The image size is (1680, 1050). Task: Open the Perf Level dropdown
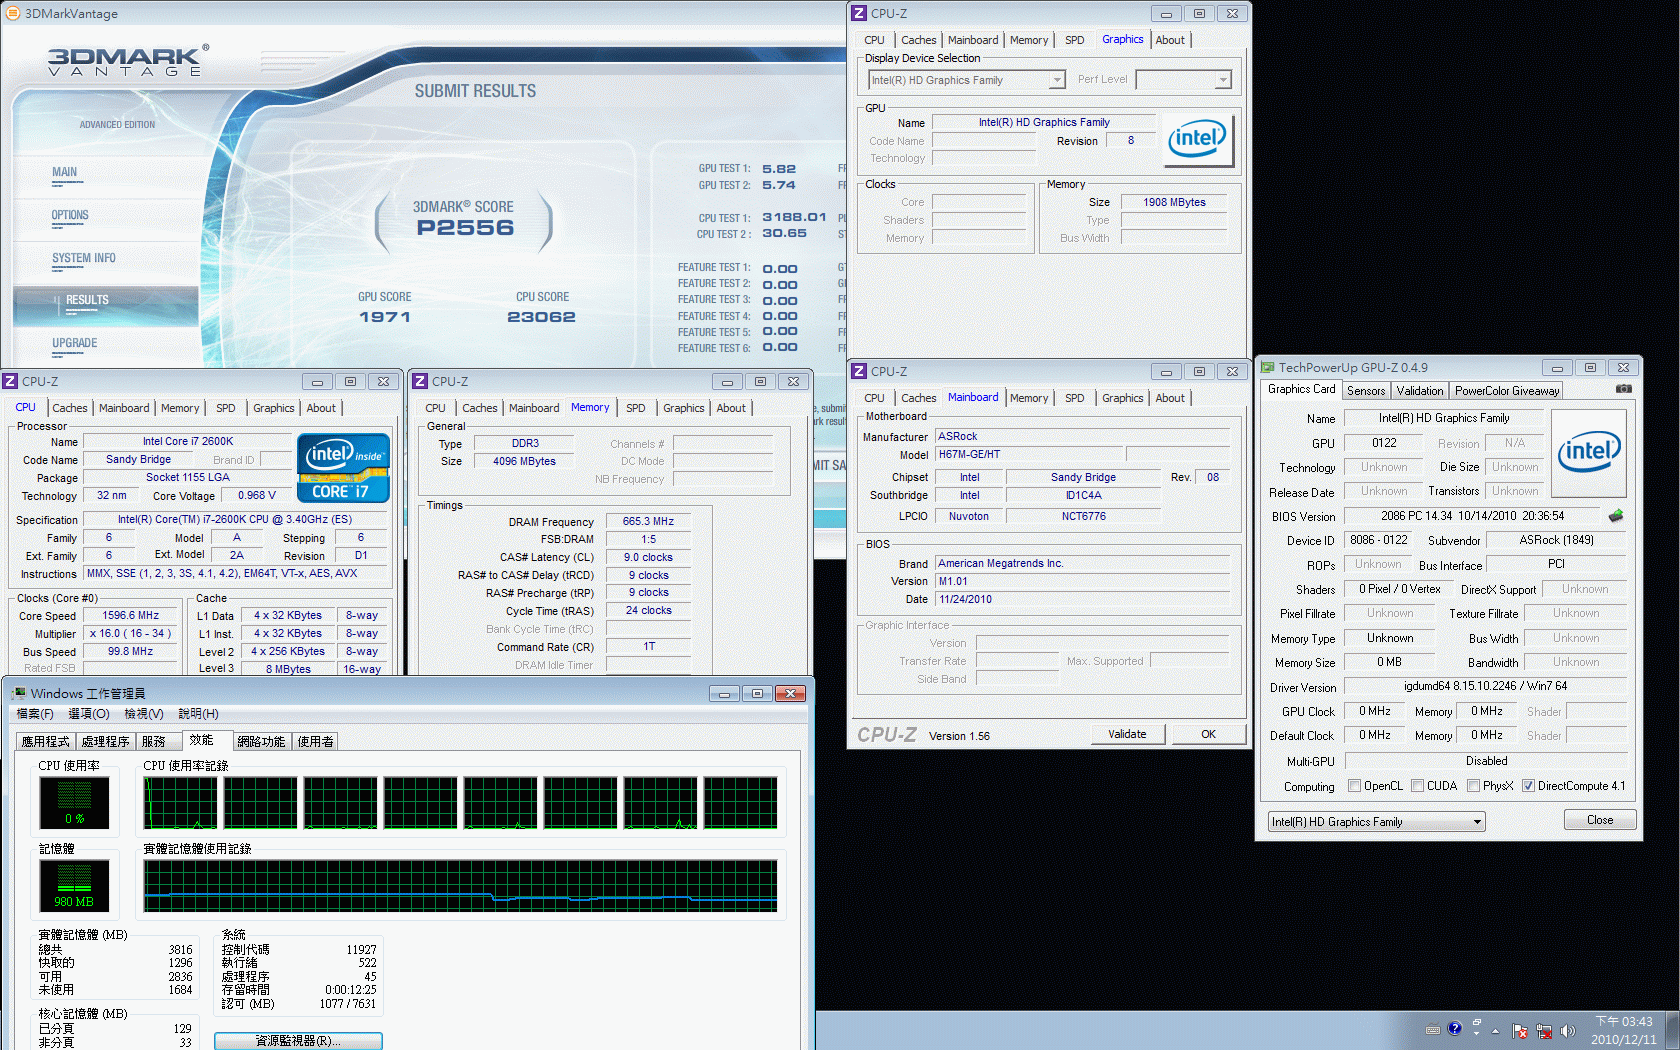click(x=1223, y=80)
